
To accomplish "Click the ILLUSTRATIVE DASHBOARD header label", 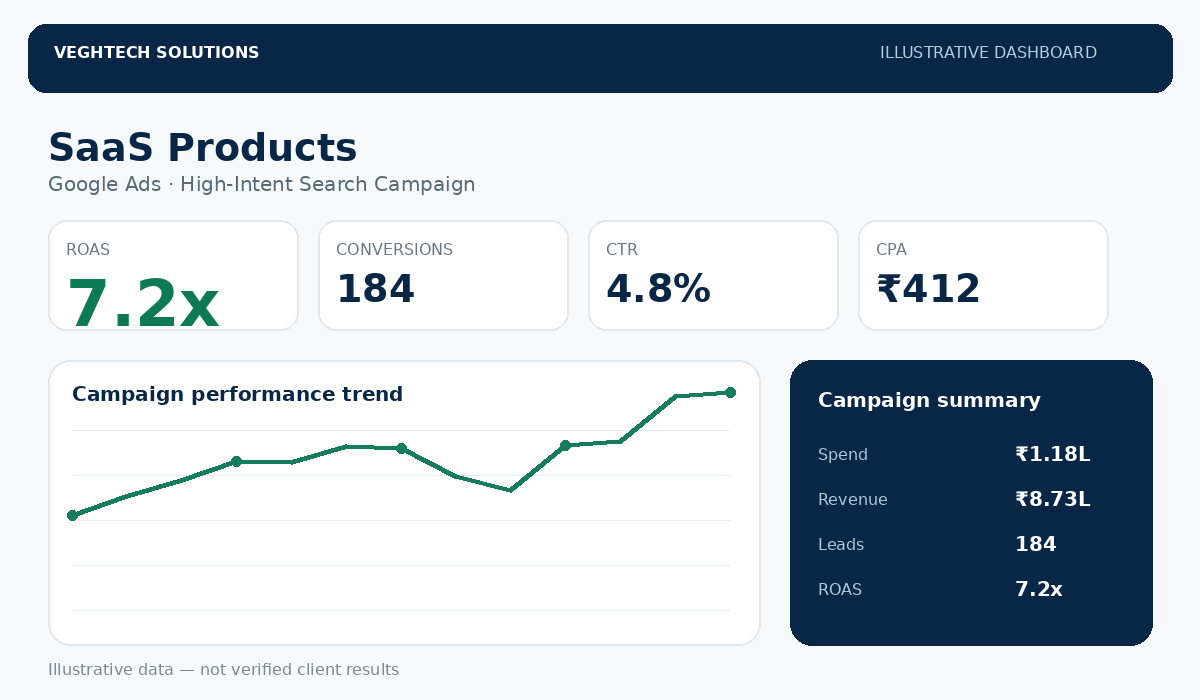I will tap(988, 53).
